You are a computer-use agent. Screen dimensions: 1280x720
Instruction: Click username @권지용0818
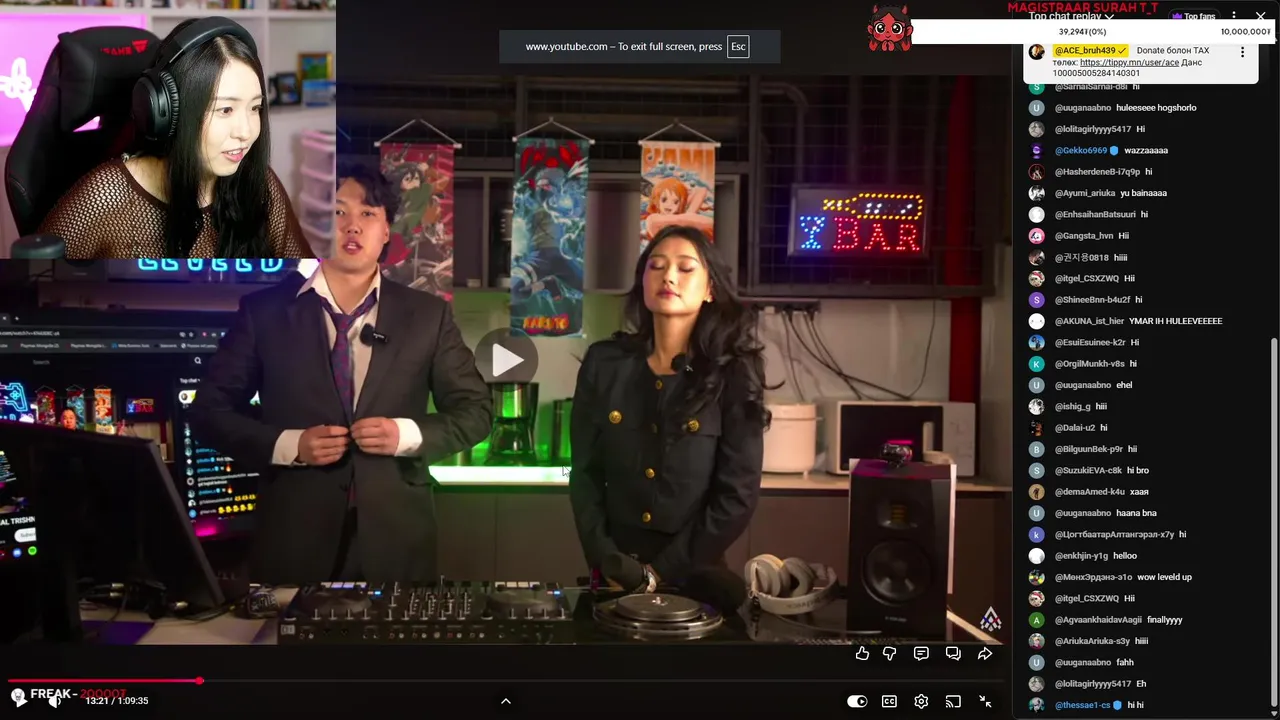click(x=1081, y=257)
